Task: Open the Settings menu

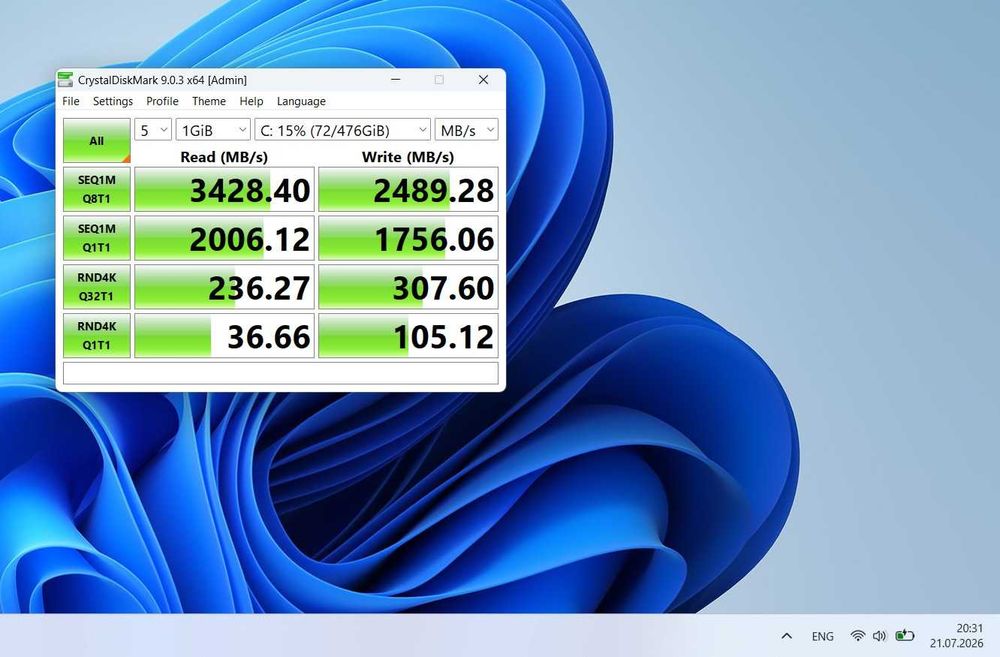Action: 113,101
